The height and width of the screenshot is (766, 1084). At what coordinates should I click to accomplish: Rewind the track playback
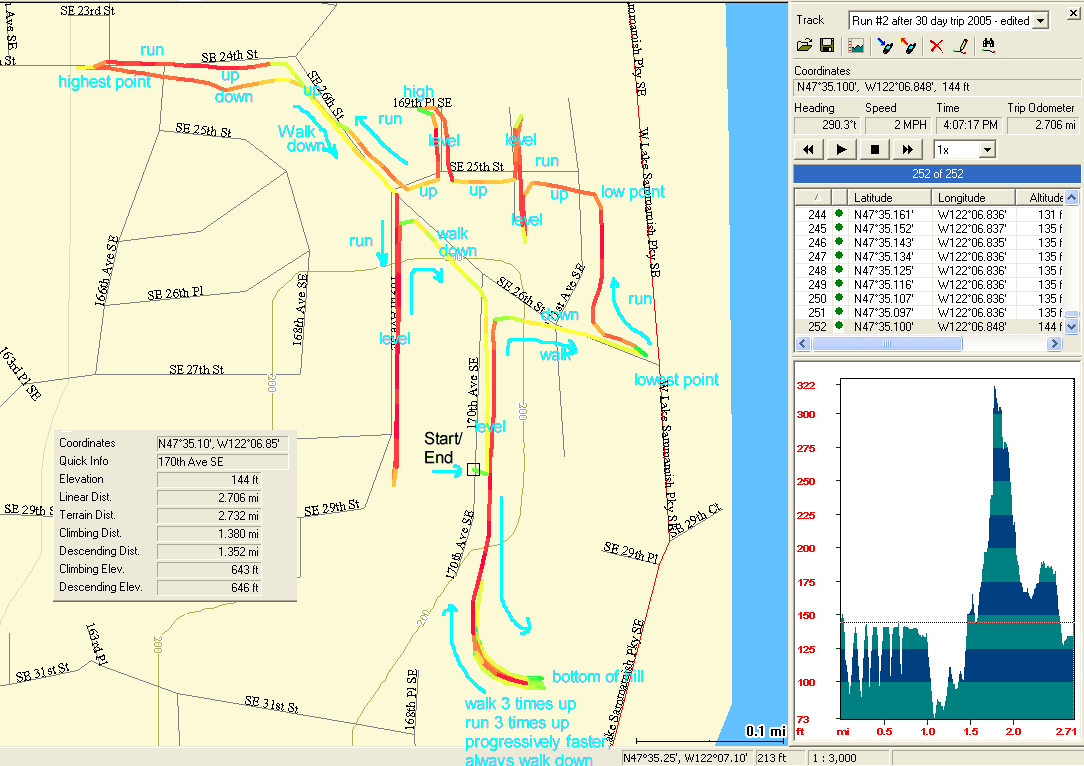810,149
